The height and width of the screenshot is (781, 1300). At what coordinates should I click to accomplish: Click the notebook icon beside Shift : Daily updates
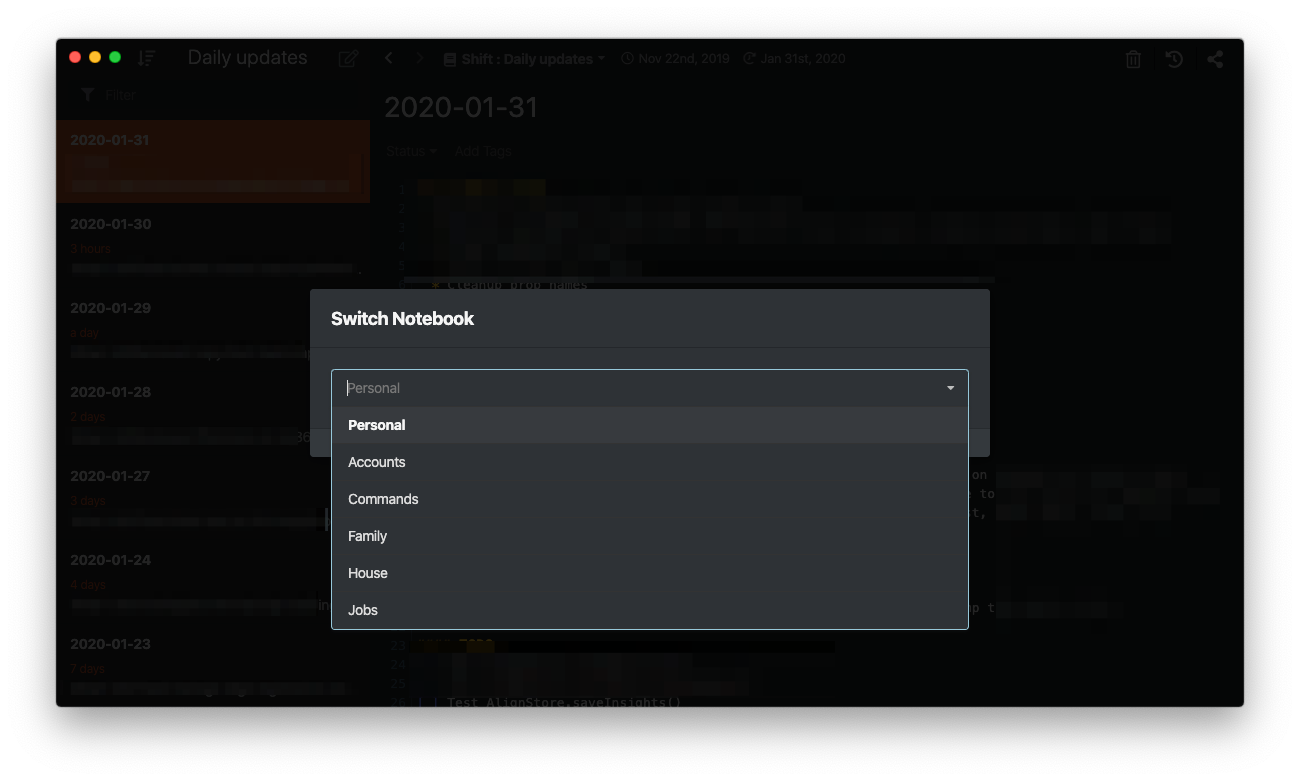click(x=448, y=58)
